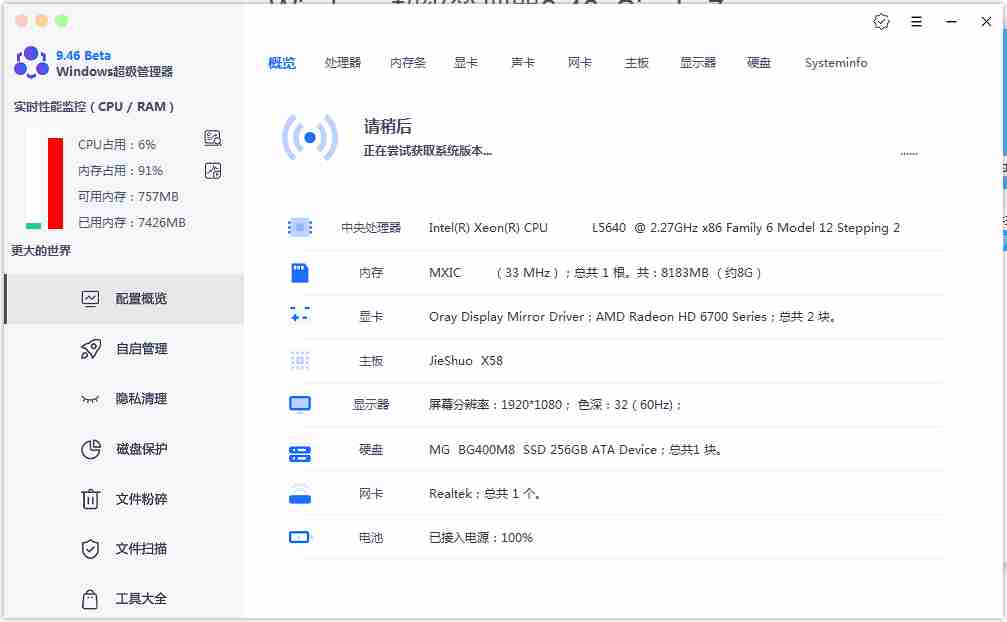Click the app logo icon

tap(31, 62)
